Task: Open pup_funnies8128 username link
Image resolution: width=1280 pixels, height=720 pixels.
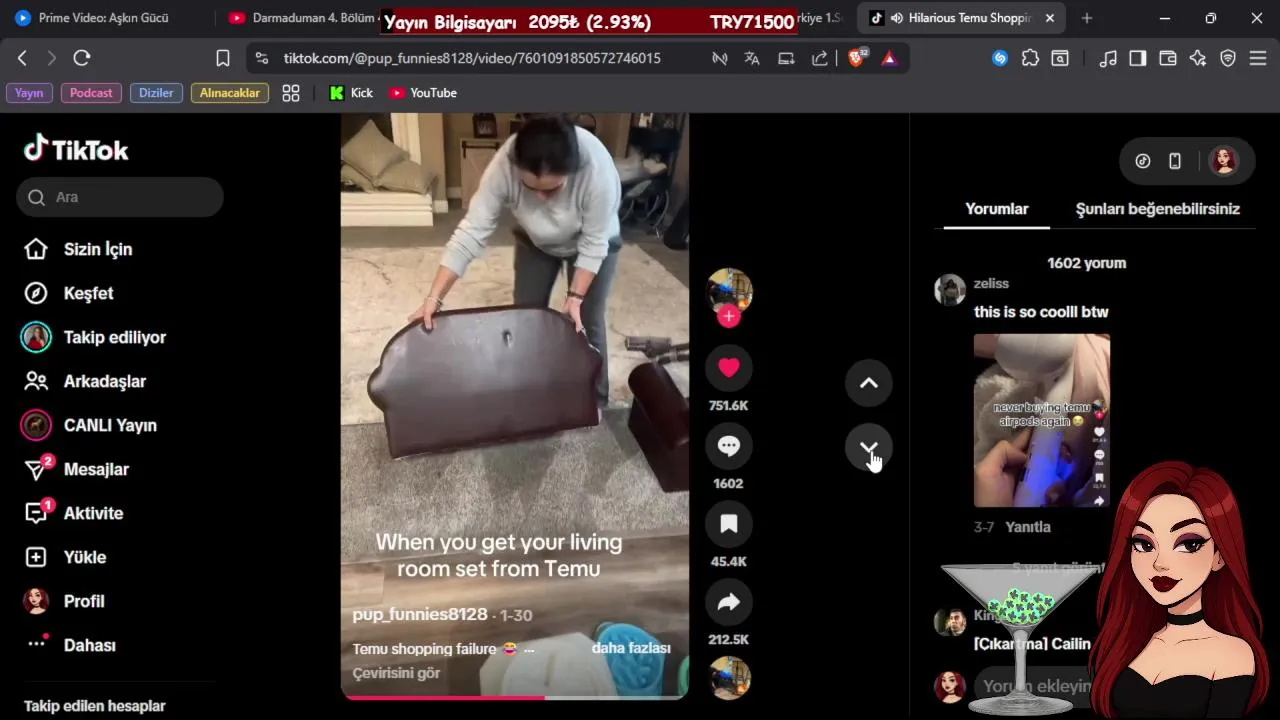Action: 420,615
